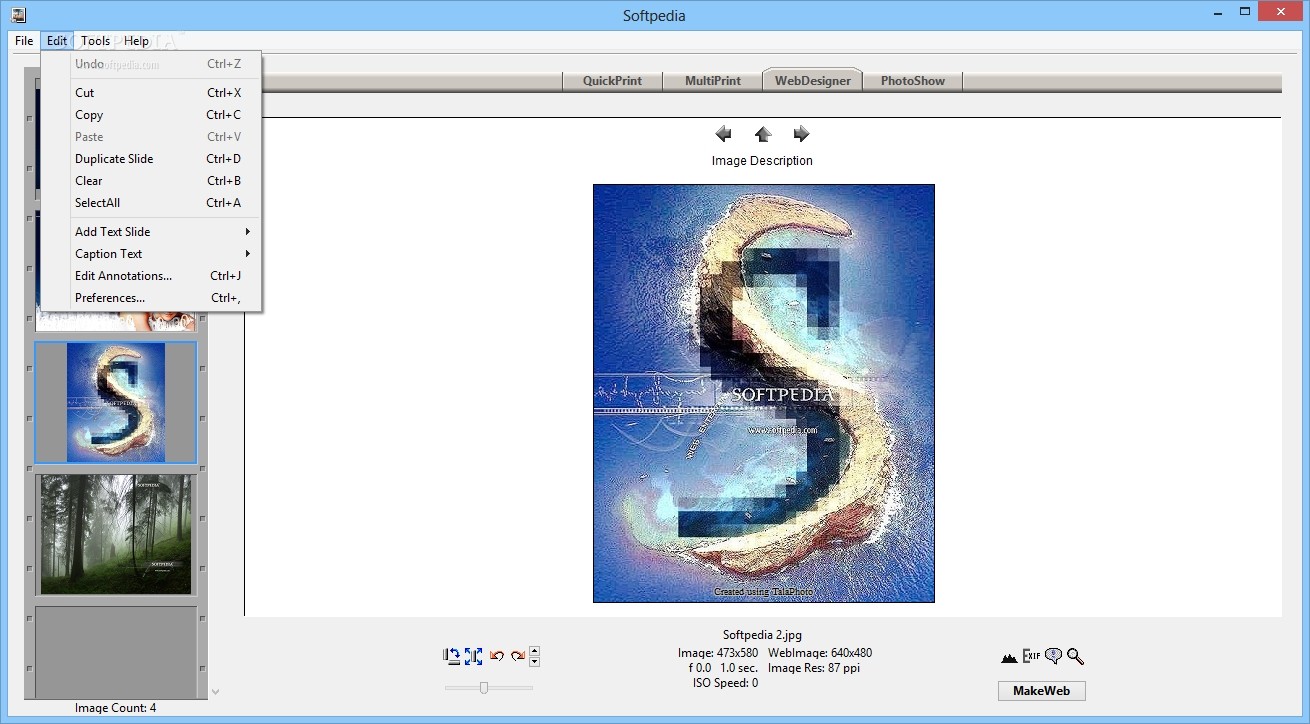Viewport: 1310px width, 724px height.
Task: Switch to the QuickPrint tab
Action: pyautogui.click(x=612, y=81)
